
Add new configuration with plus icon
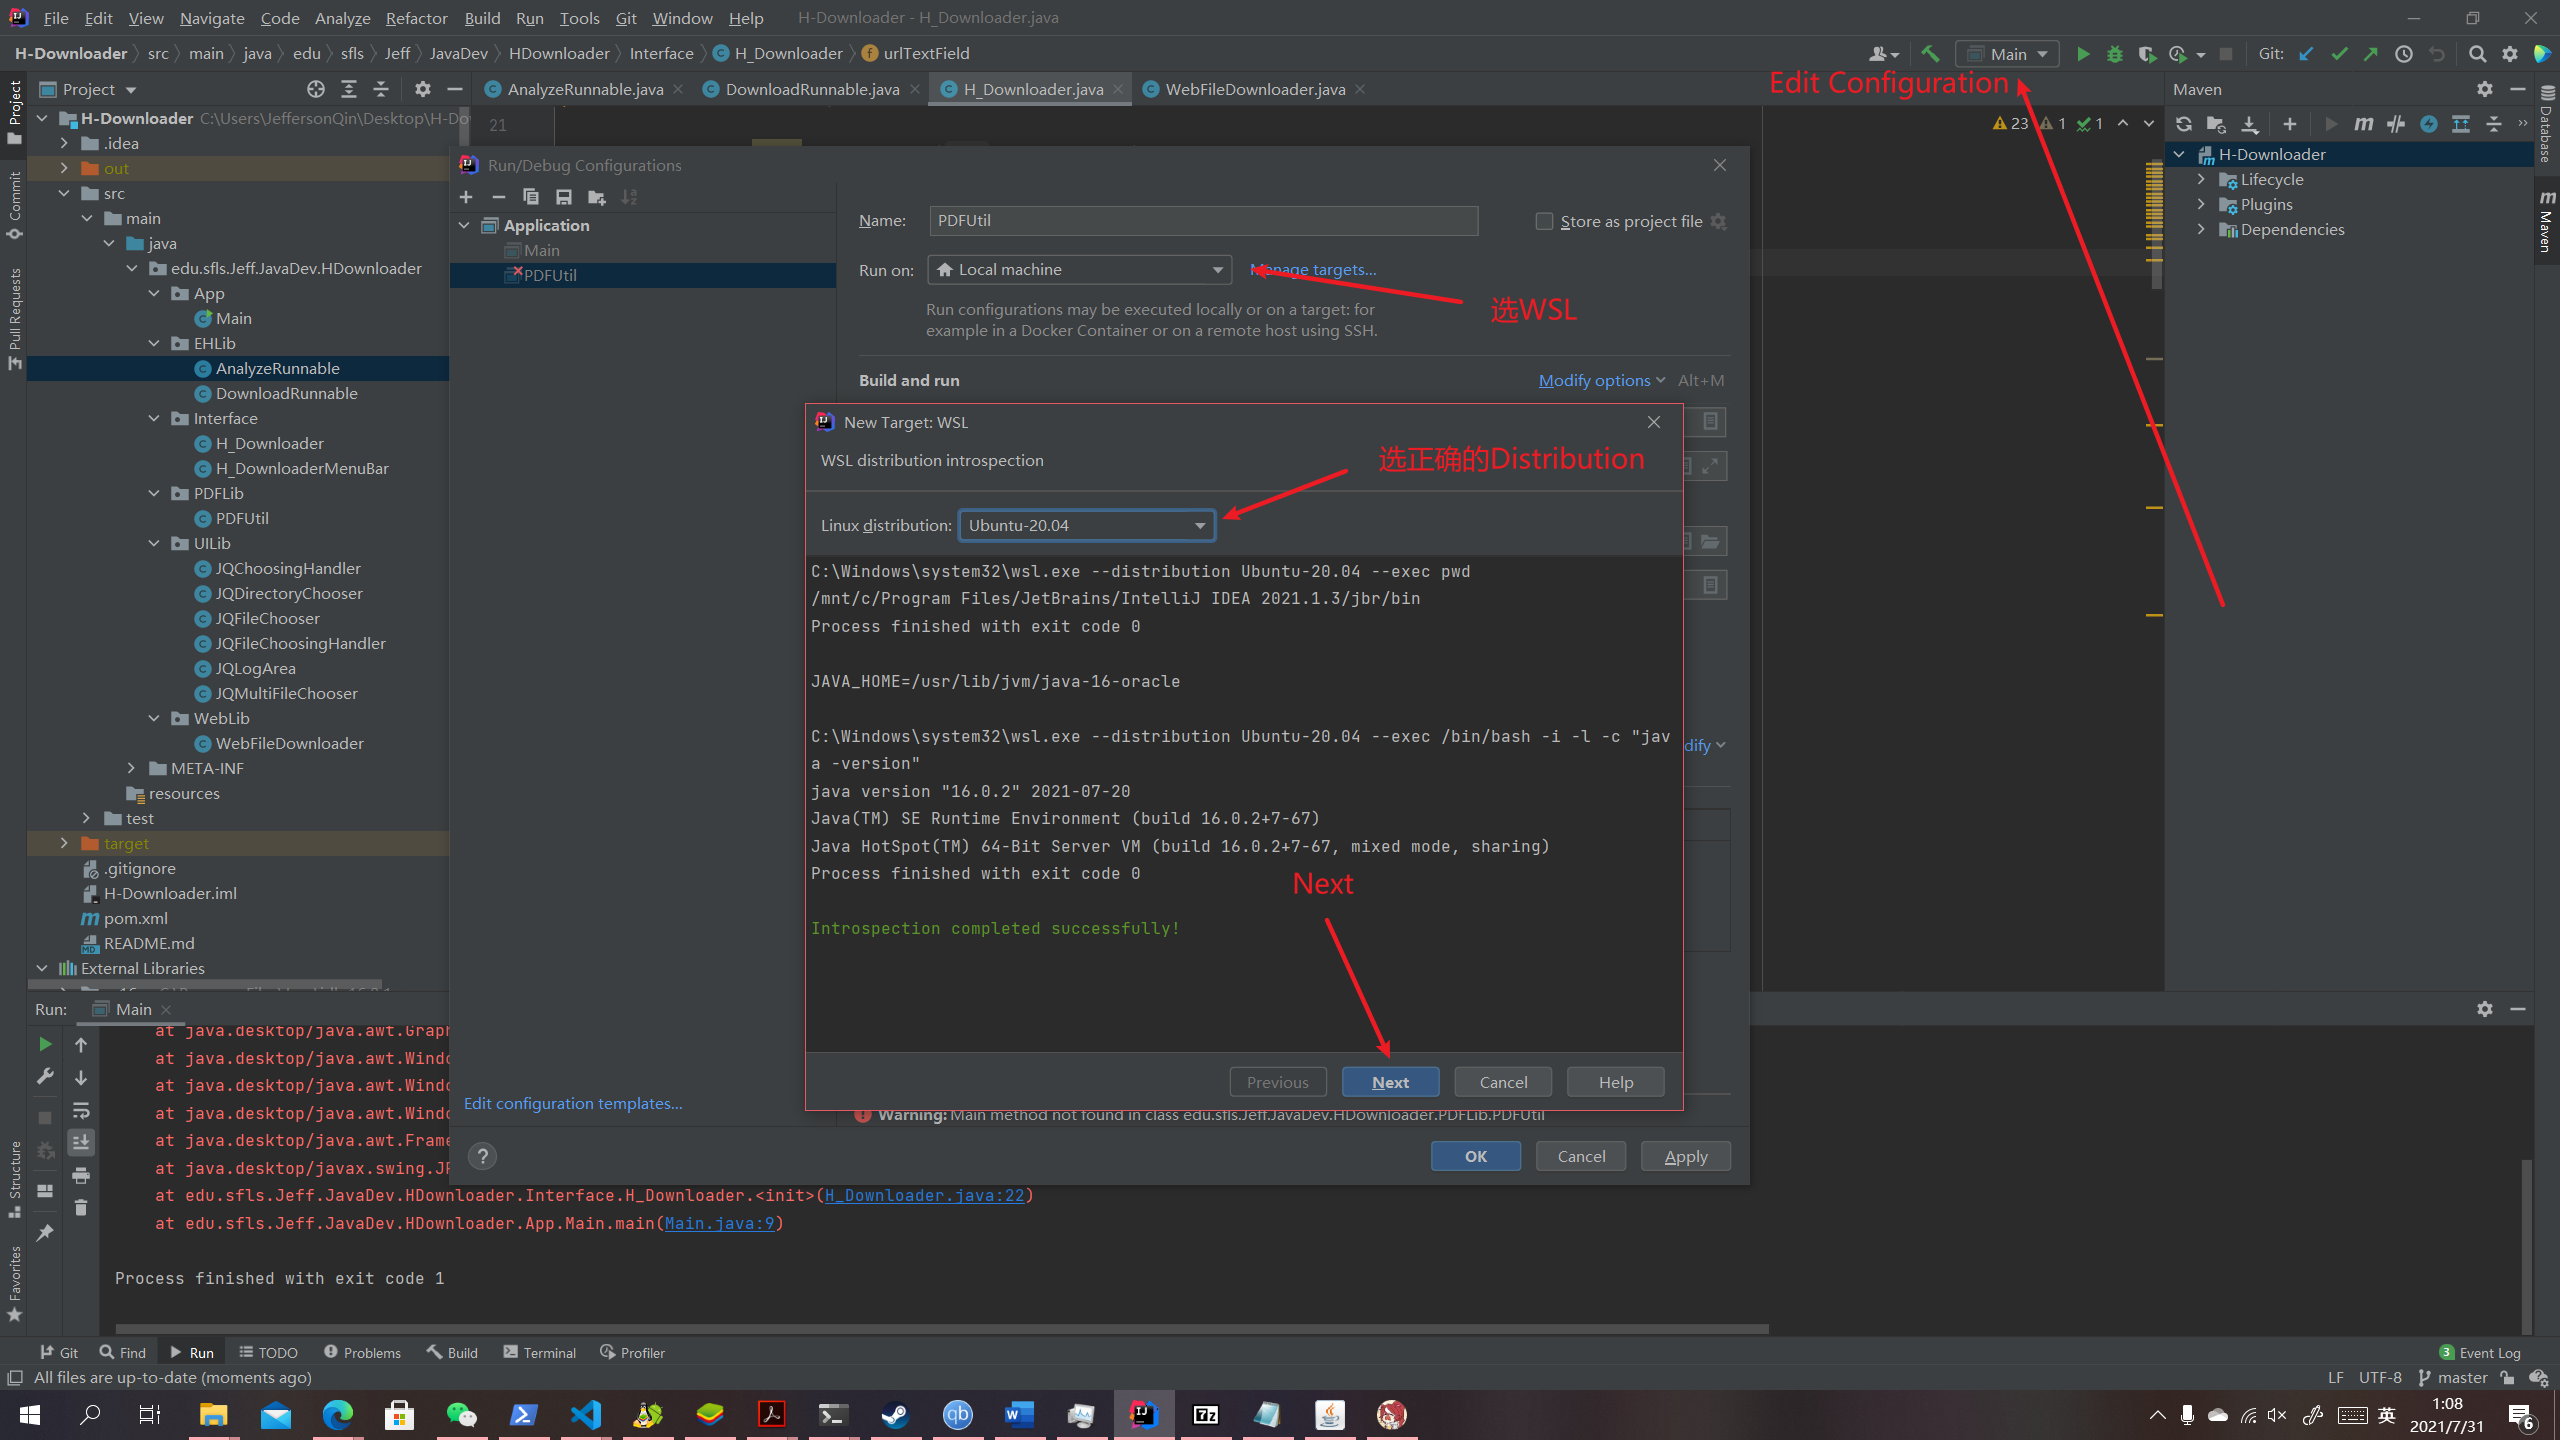(466, 197)
